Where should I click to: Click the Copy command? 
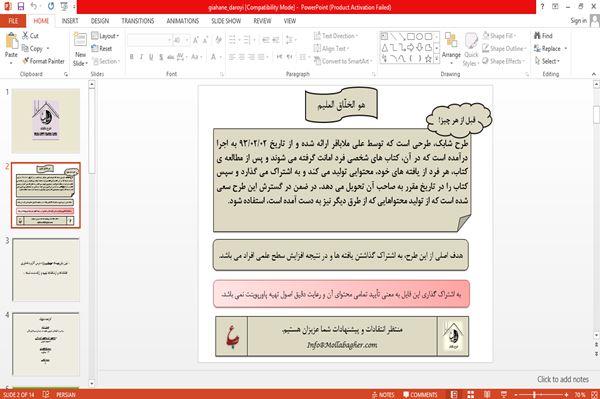[36, 49]
